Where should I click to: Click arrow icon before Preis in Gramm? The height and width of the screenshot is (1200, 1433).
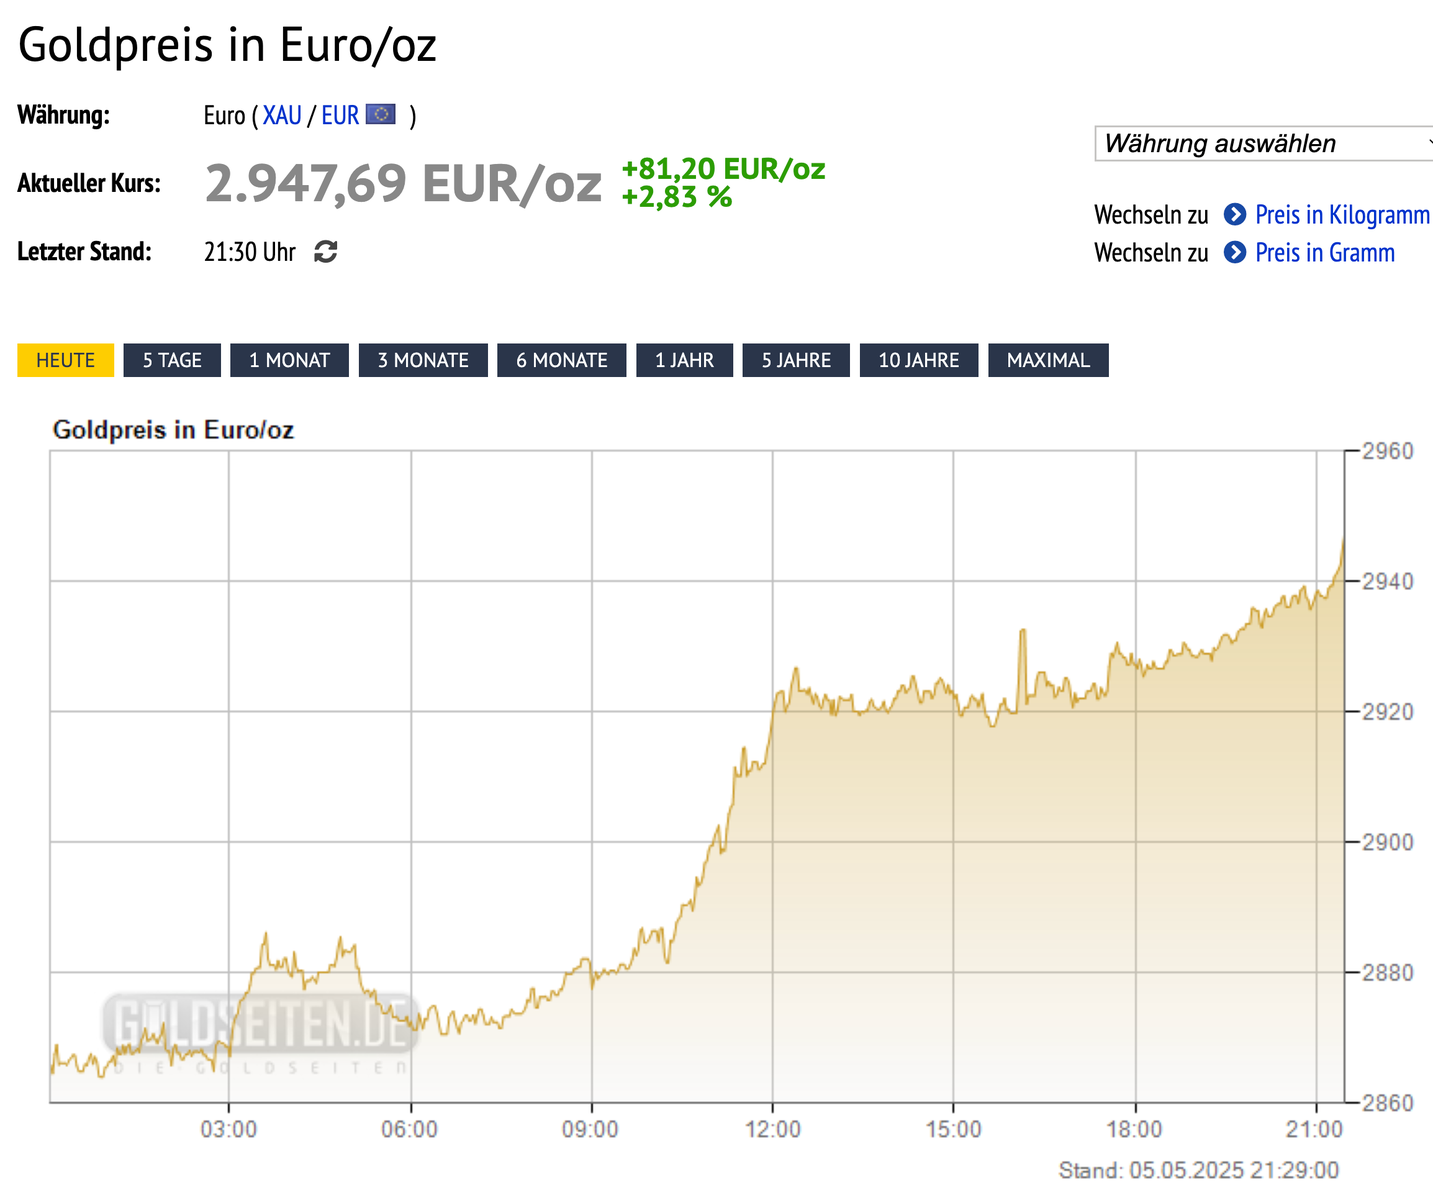(x=1235, y=253)
